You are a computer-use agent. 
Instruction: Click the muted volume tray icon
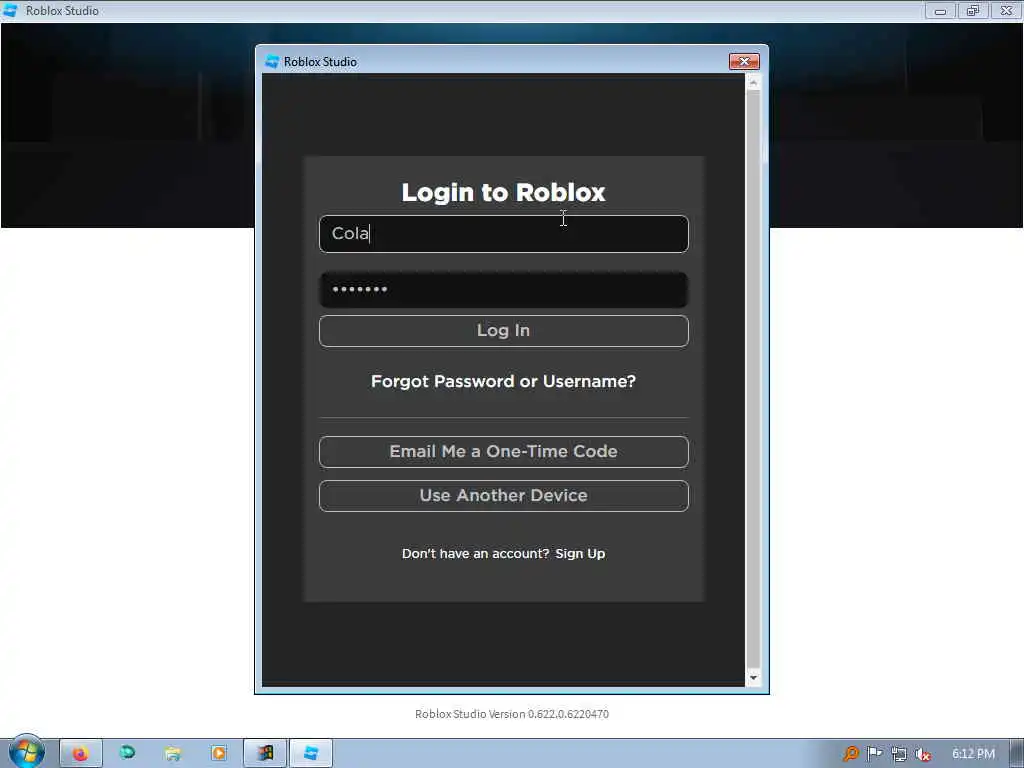pos(923,754)
